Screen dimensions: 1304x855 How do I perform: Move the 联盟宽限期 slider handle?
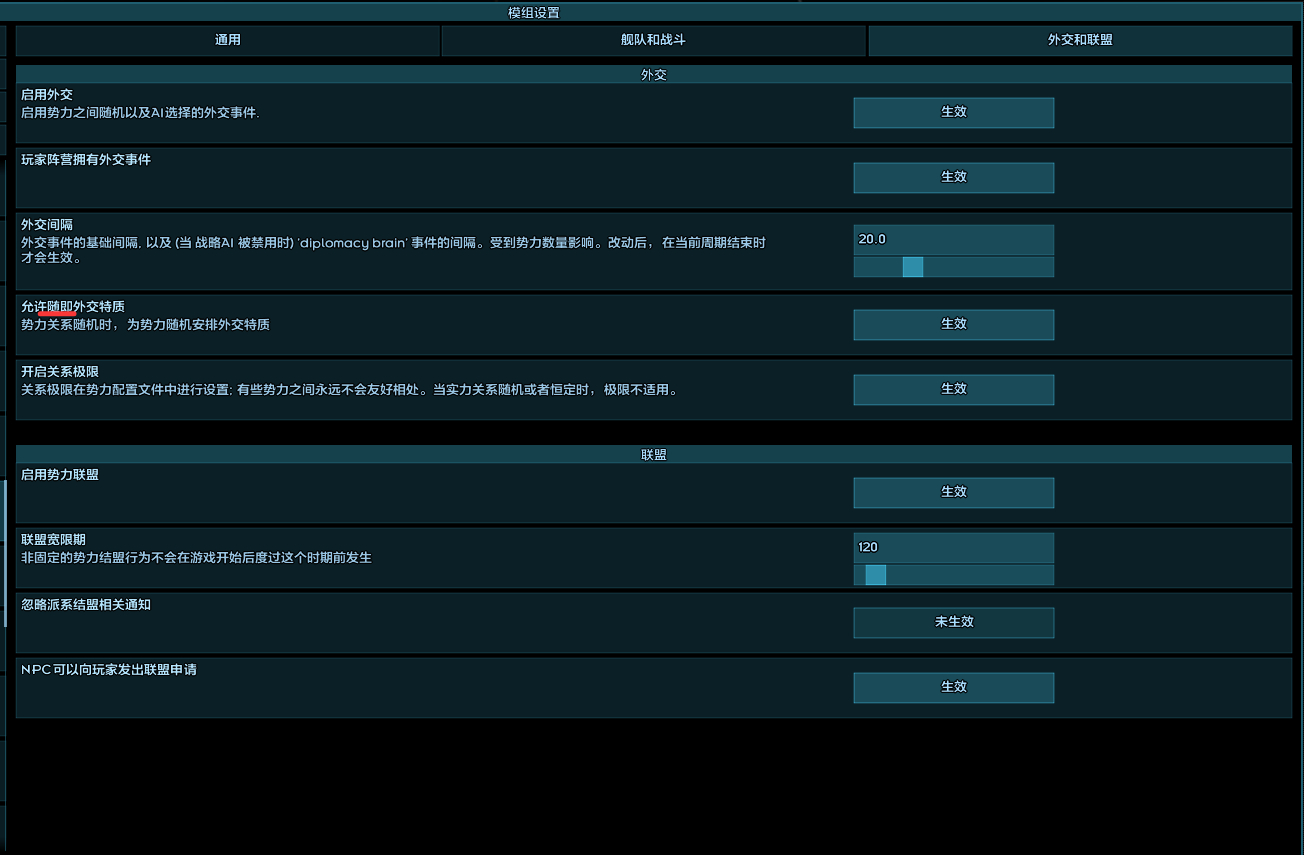coord(874,575)
